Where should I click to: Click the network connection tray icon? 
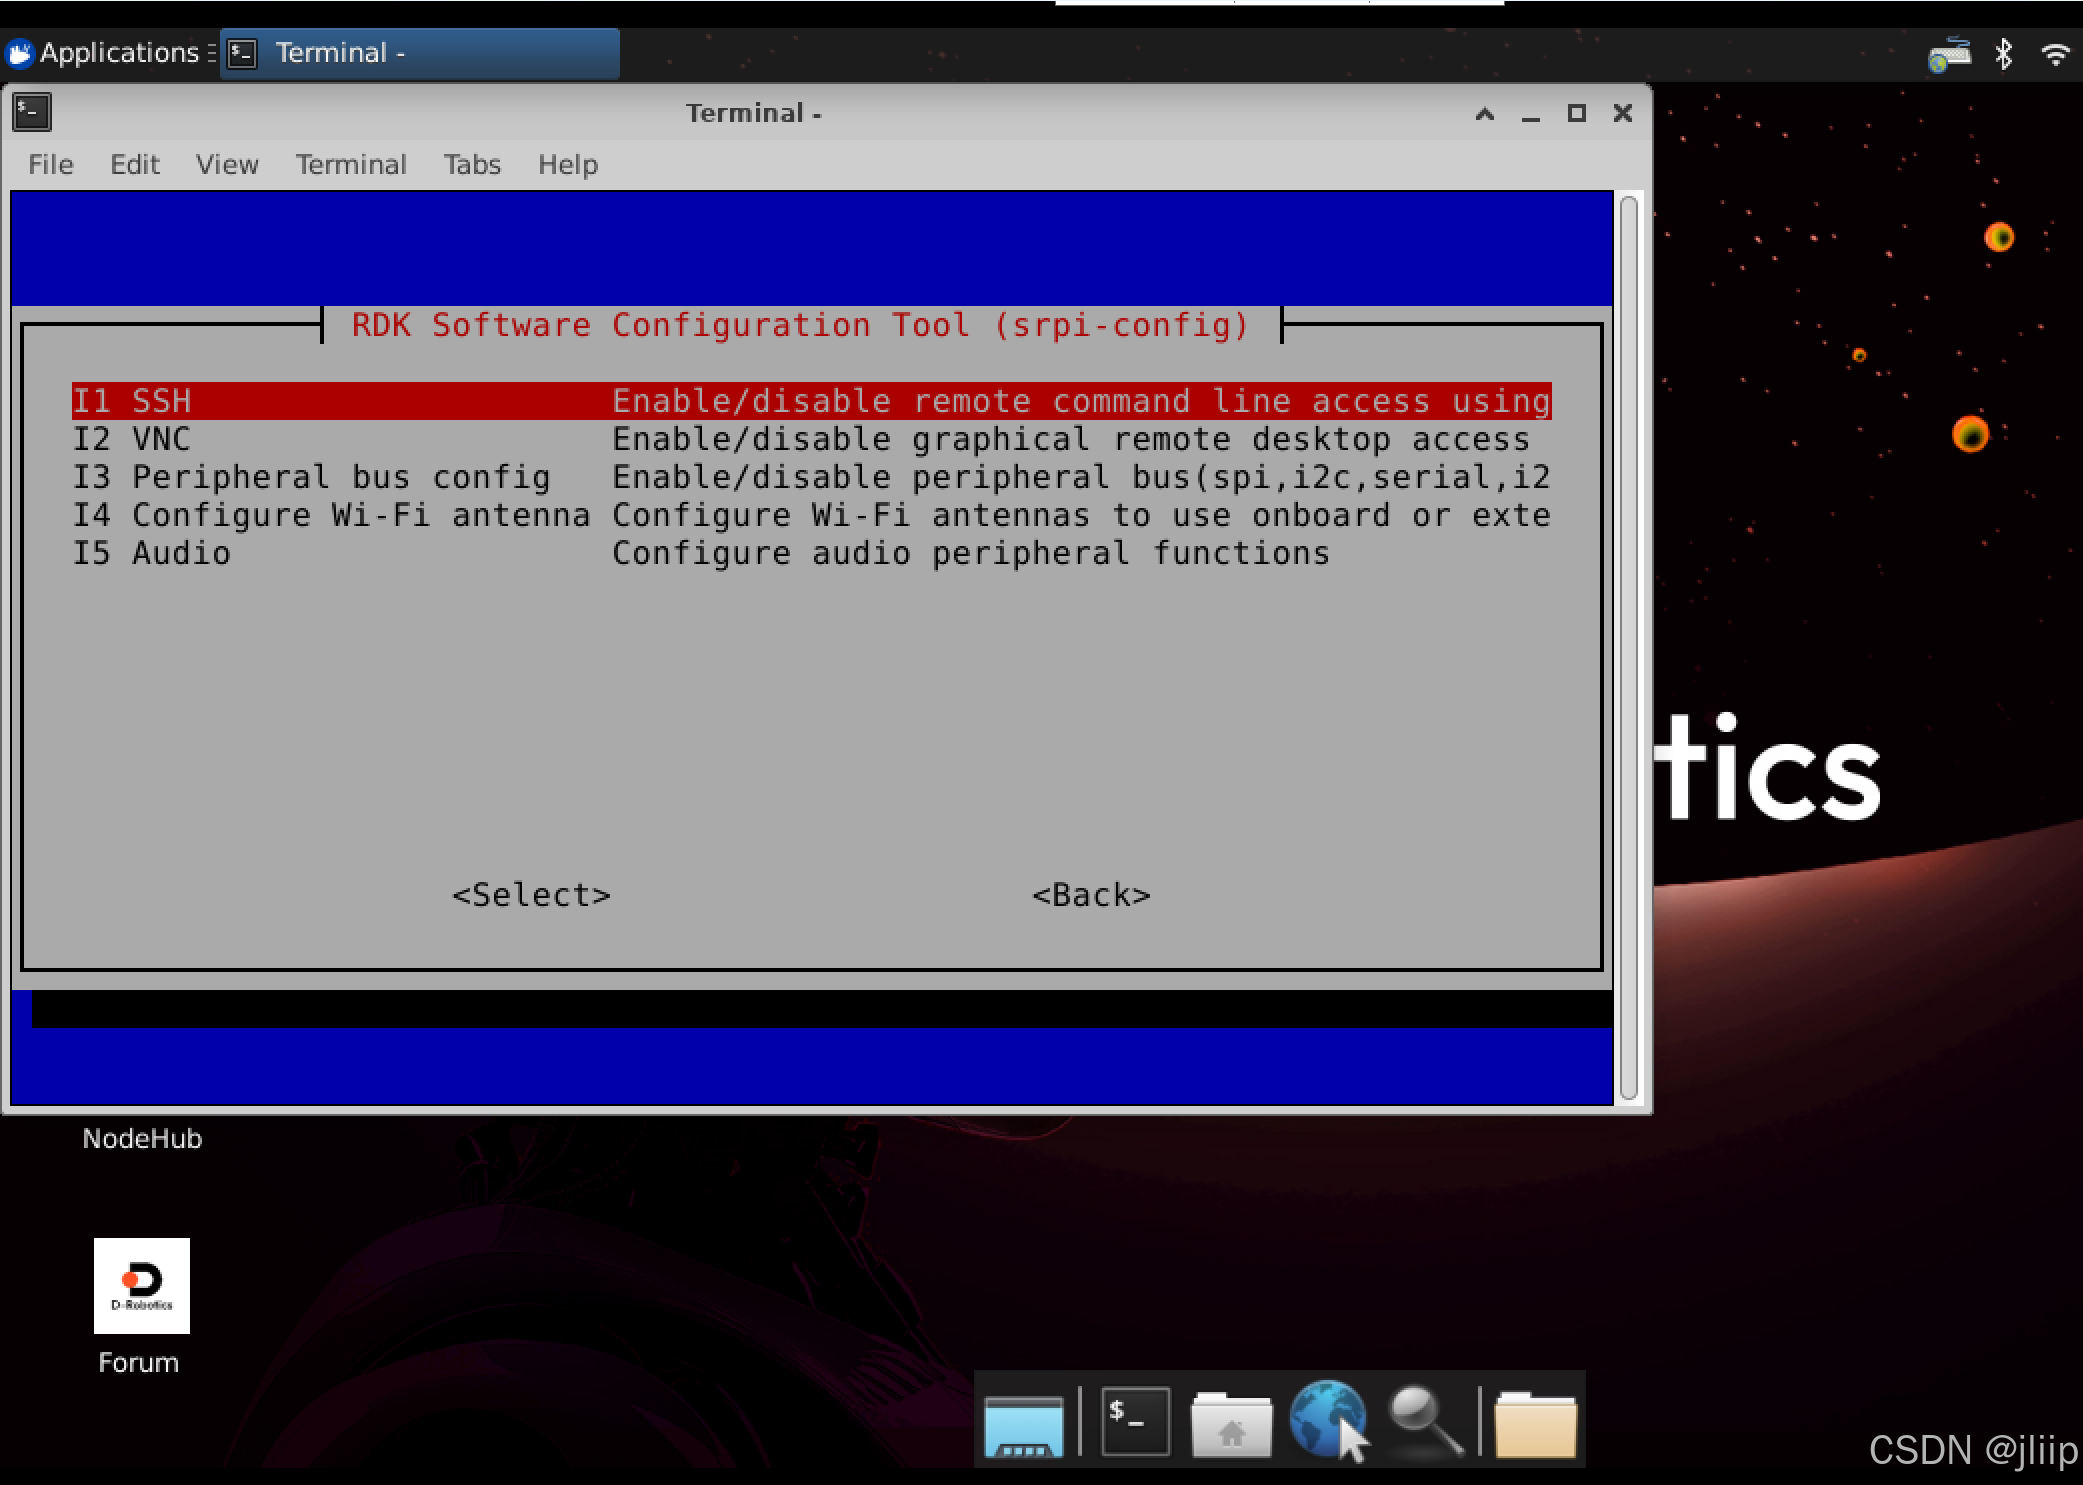pyautogui.click(x=1948, y=55)
